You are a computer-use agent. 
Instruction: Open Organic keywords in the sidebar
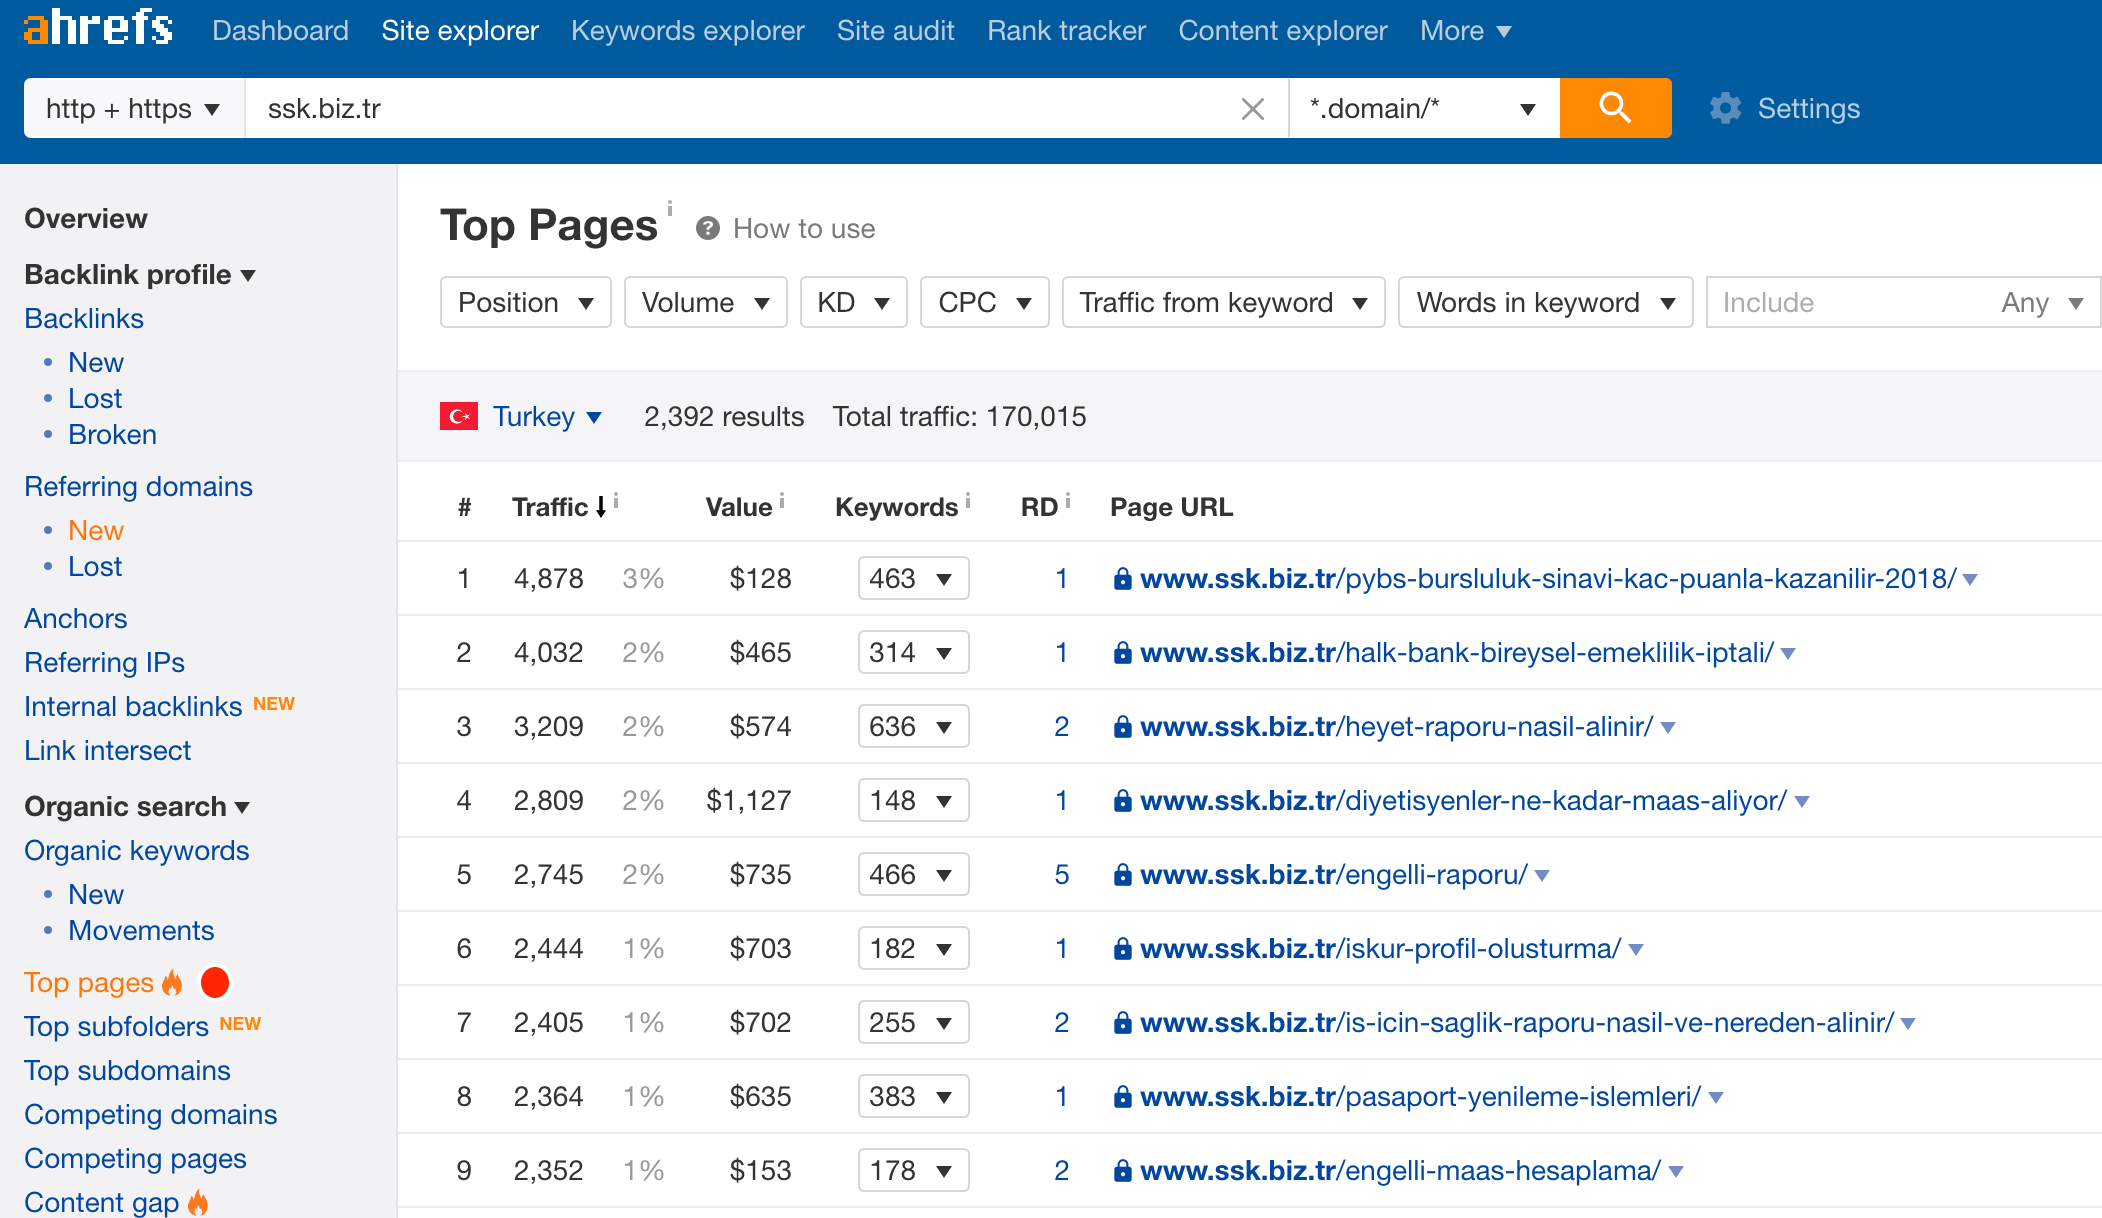(x=137, y=850)
